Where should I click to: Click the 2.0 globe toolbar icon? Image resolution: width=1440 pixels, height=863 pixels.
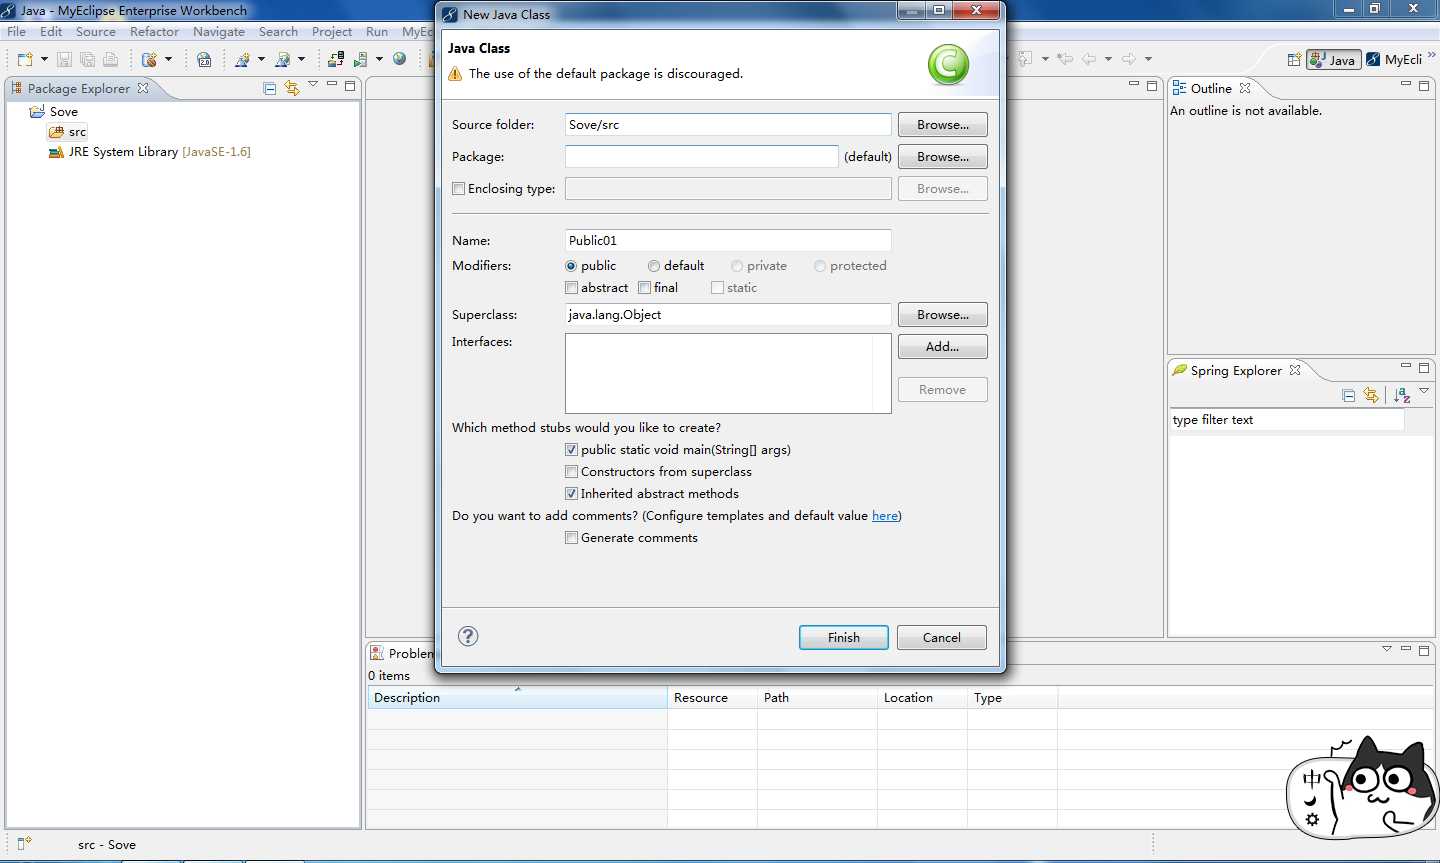tap(204, 59)
